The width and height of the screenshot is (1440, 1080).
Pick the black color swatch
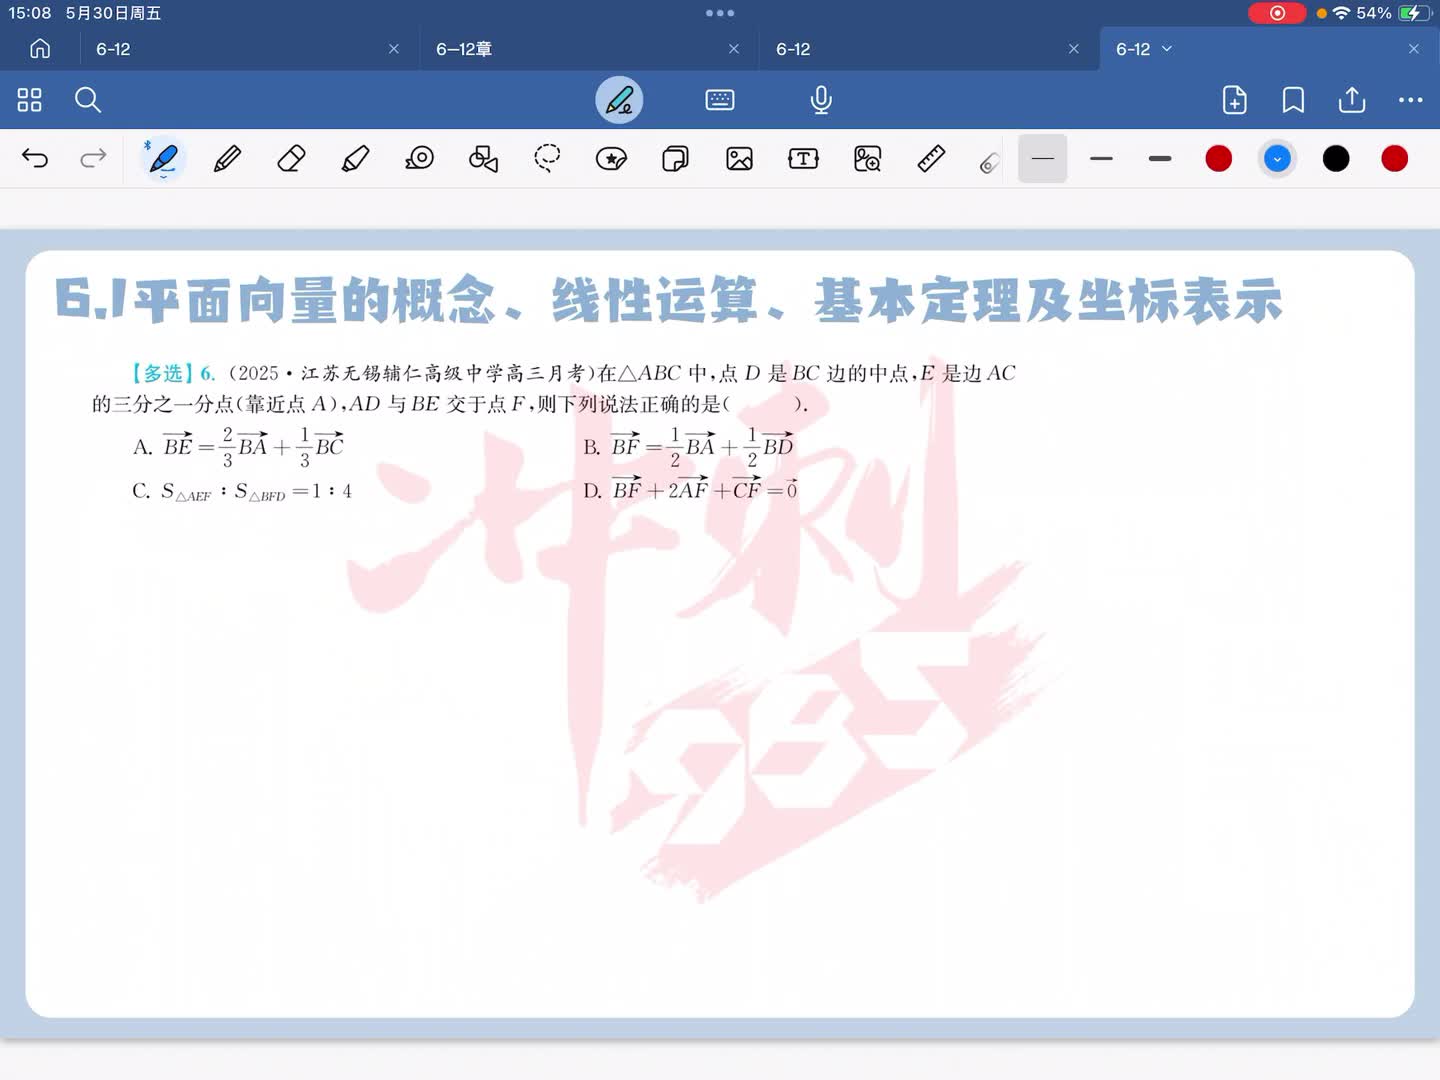pyautogui.click(x=1336, y=159)
